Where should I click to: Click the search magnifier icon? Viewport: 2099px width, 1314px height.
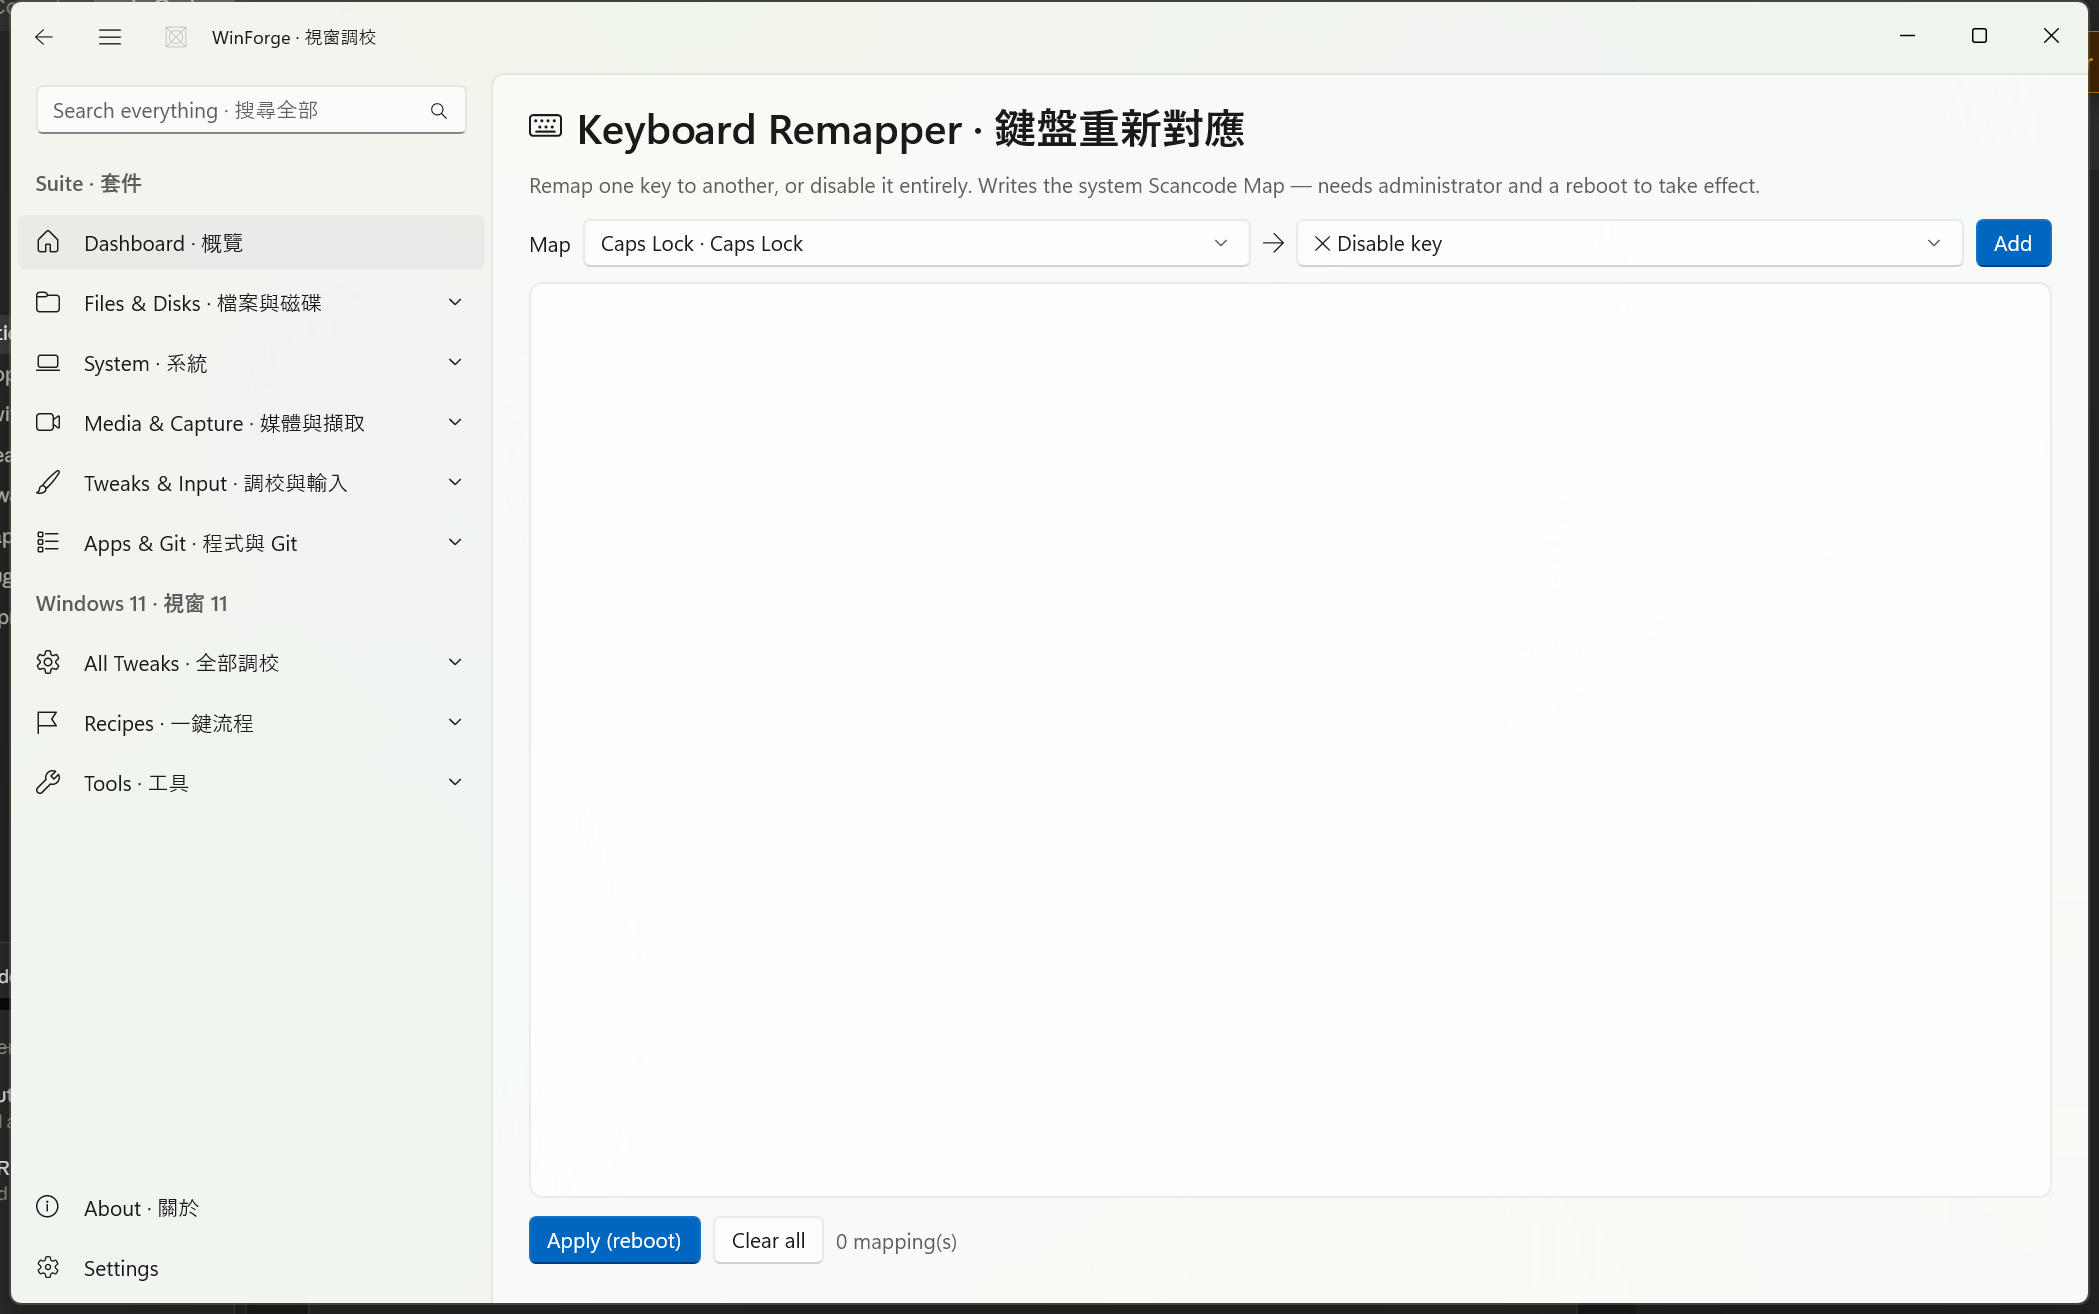pos(439,111)
